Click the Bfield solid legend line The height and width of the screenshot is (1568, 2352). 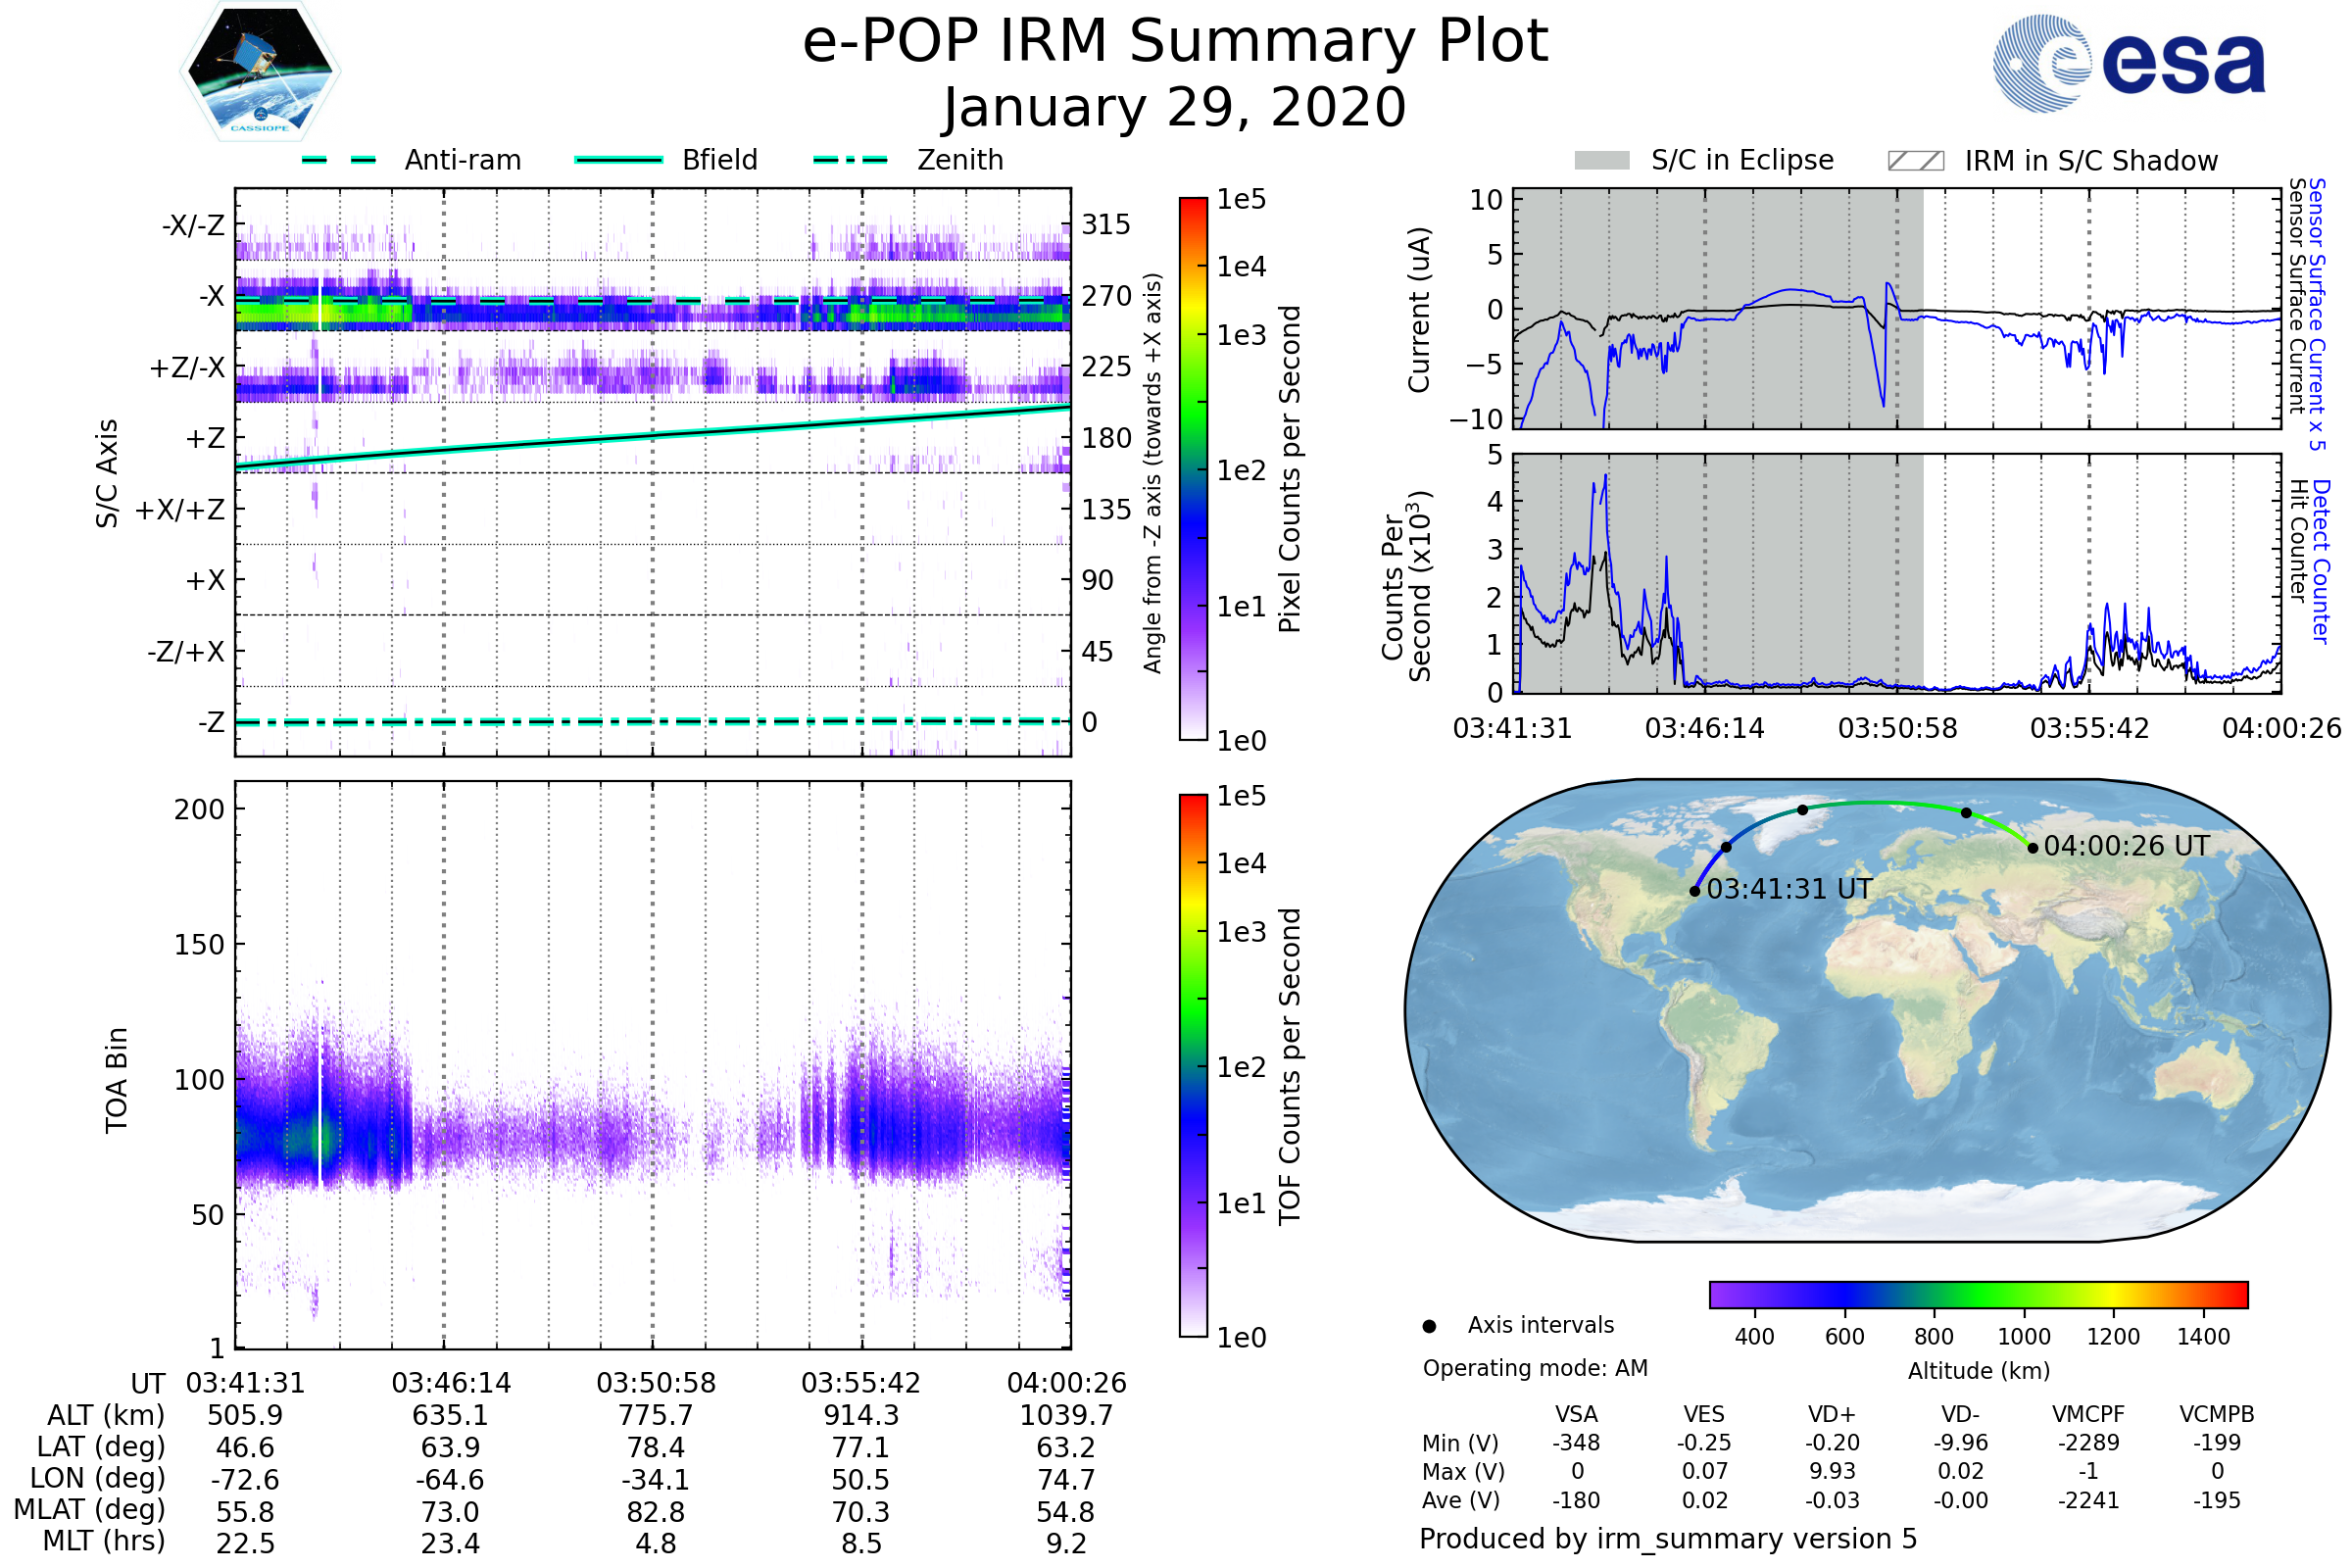[x=618, y=160]
